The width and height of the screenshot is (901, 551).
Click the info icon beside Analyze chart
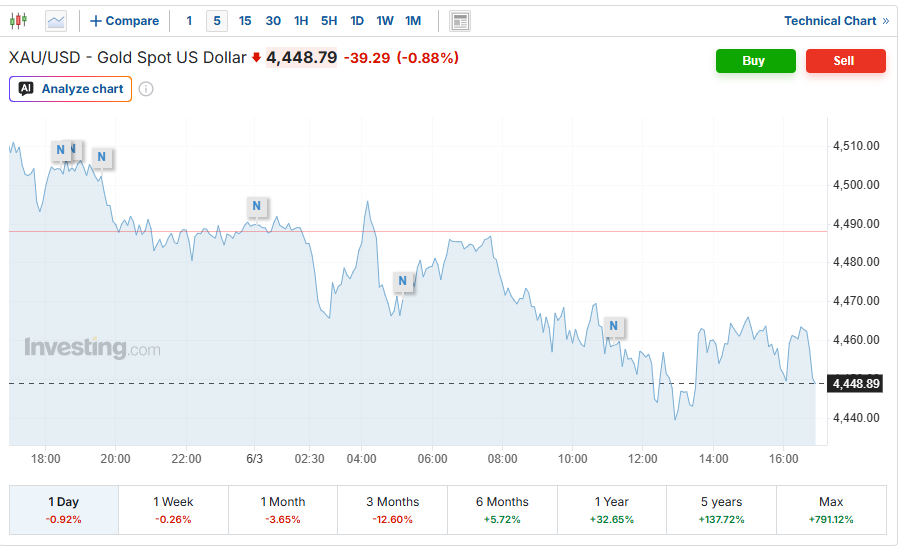point(146,89)
